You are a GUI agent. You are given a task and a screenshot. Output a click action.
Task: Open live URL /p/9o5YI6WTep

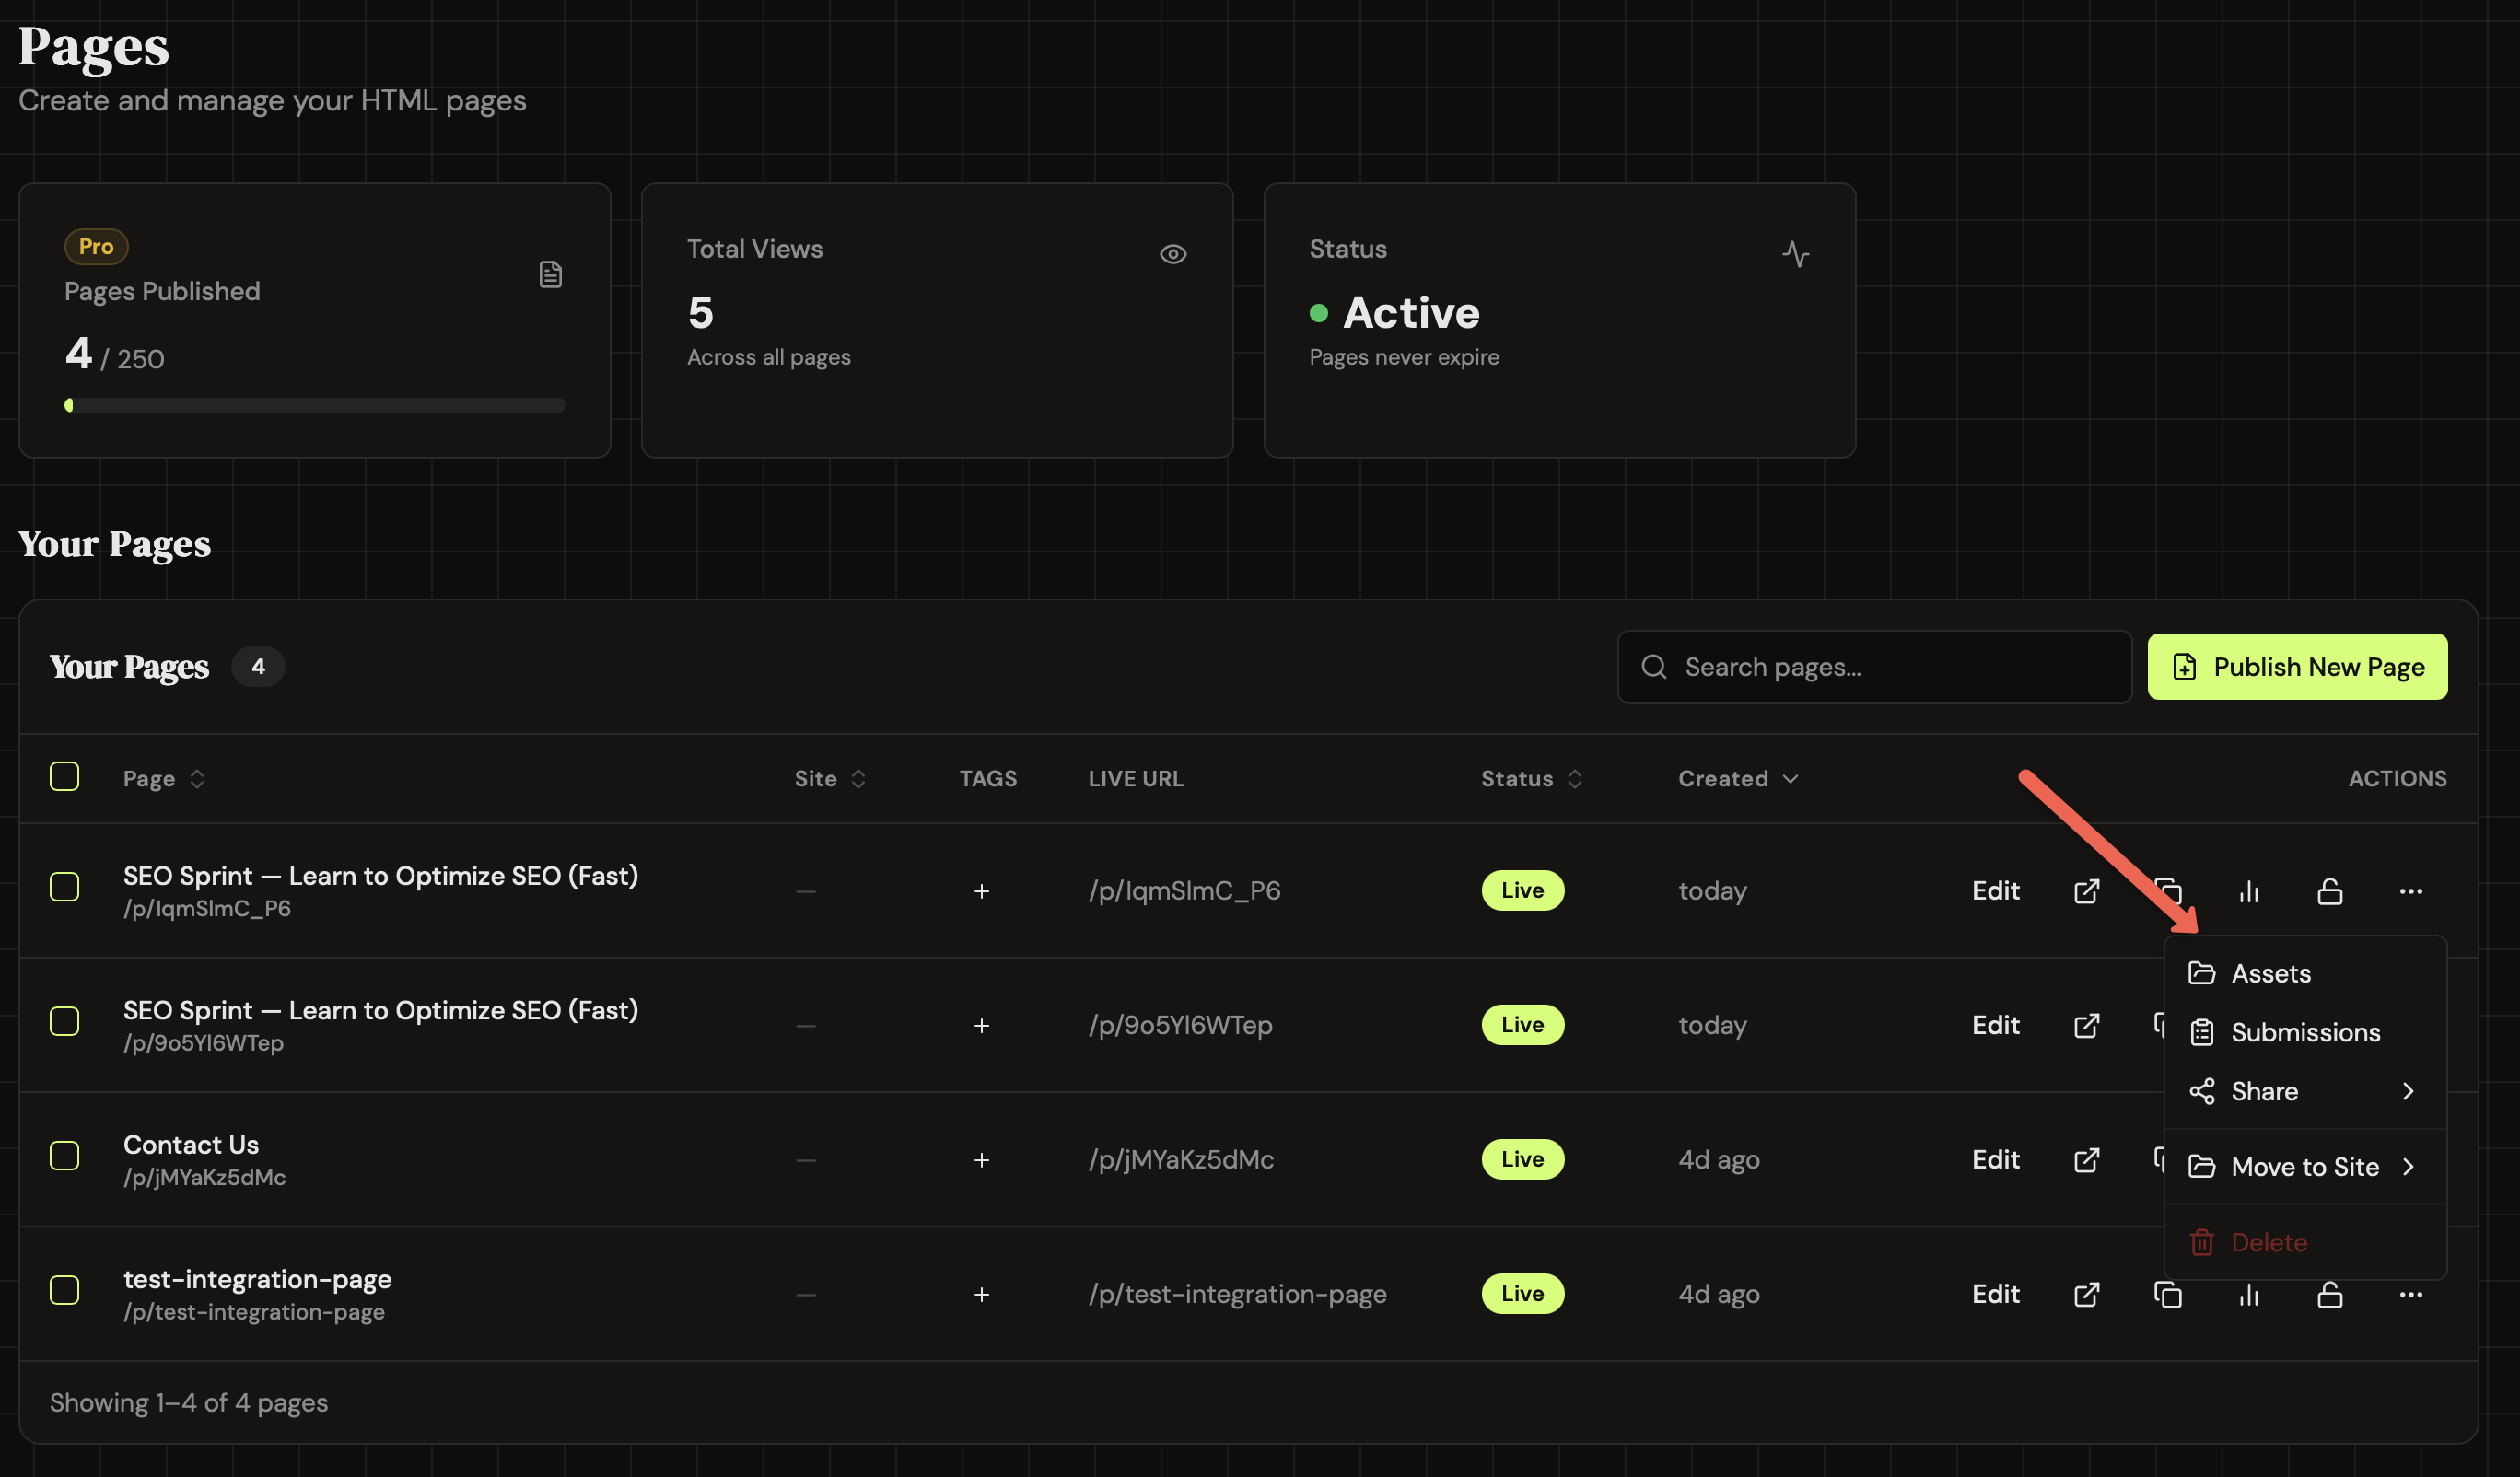pos(1180,1025)
